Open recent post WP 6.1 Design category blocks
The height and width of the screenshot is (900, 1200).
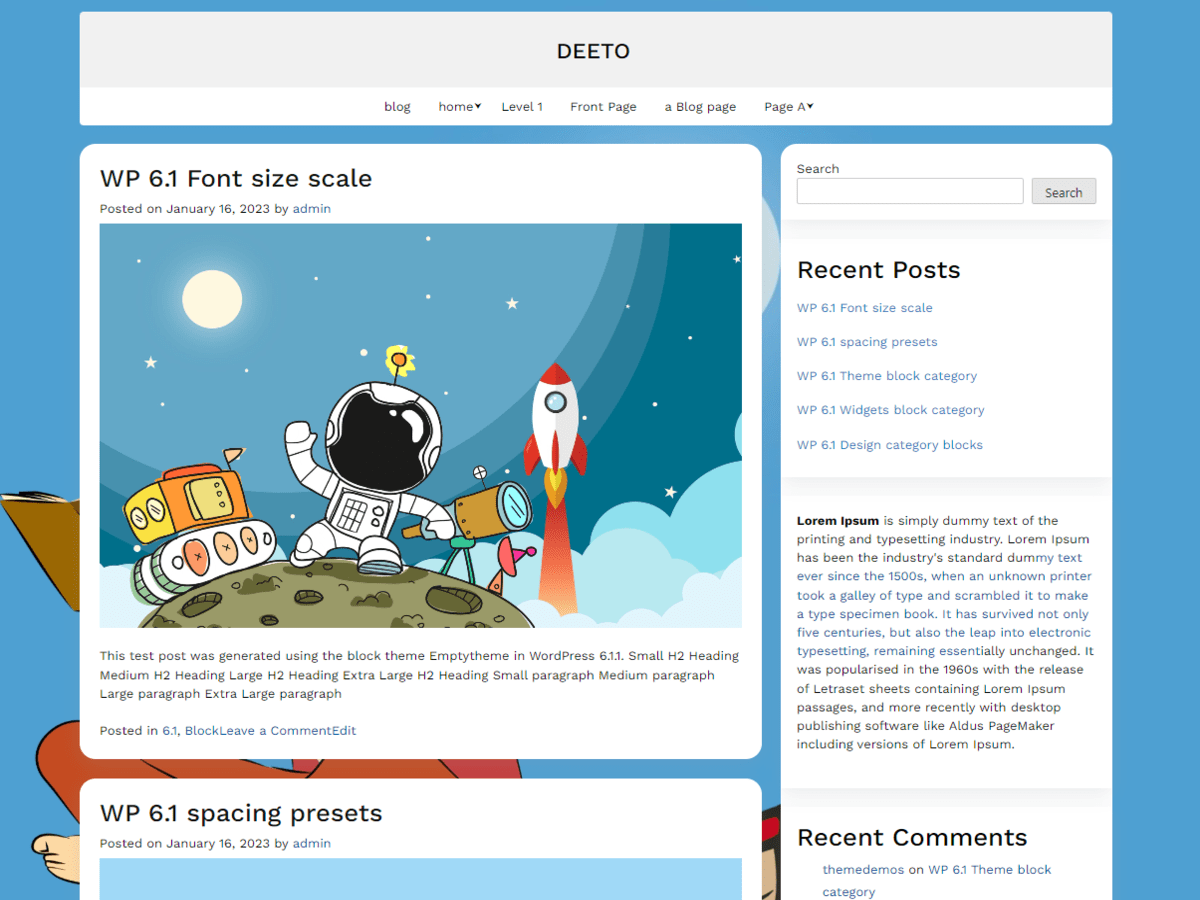pos(890,445)
